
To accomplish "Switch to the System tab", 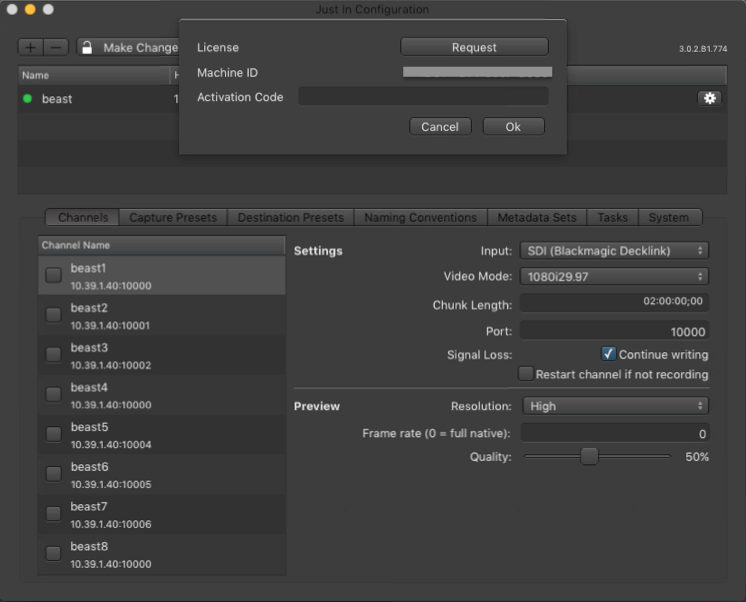I will (x=670, y=217).
